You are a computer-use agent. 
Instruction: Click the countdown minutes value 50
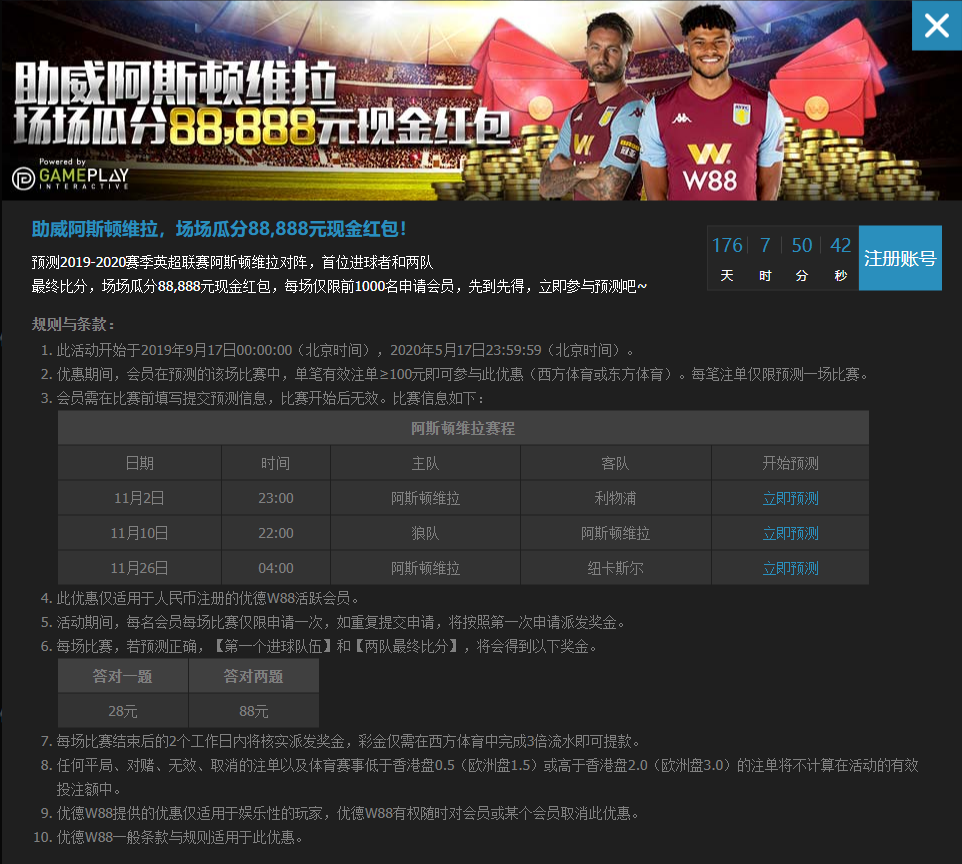click(801, 245)
